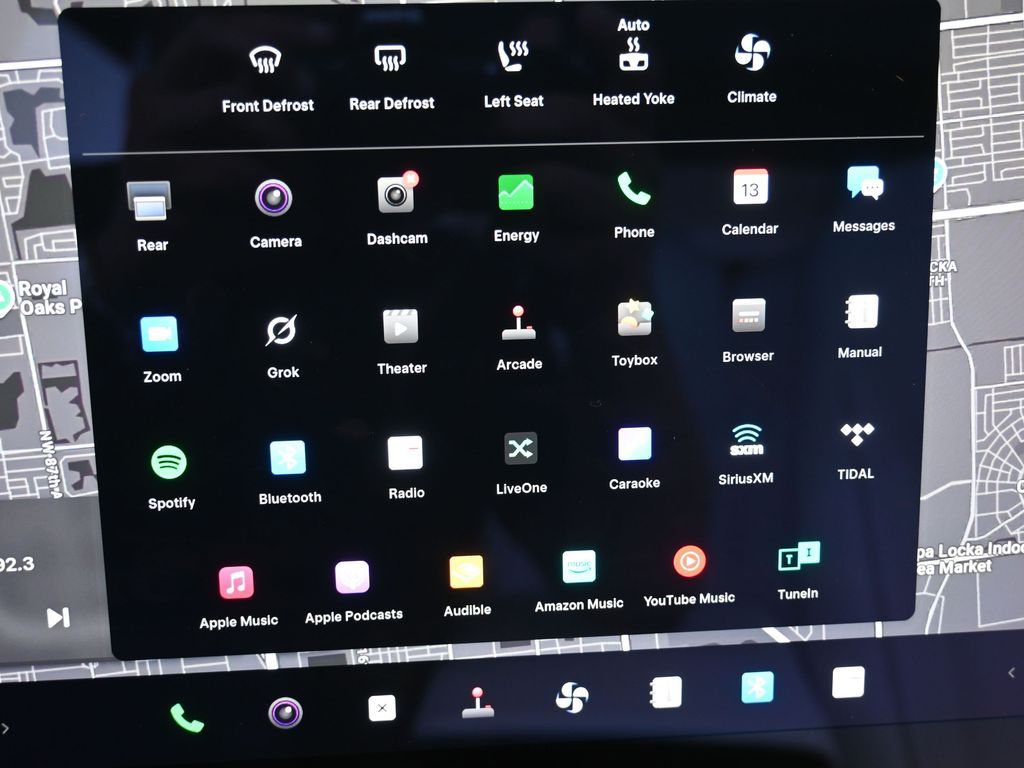Tap the manual icon in bottom dock
Viewport: 1024px width, 768px height.
(666, 692)
